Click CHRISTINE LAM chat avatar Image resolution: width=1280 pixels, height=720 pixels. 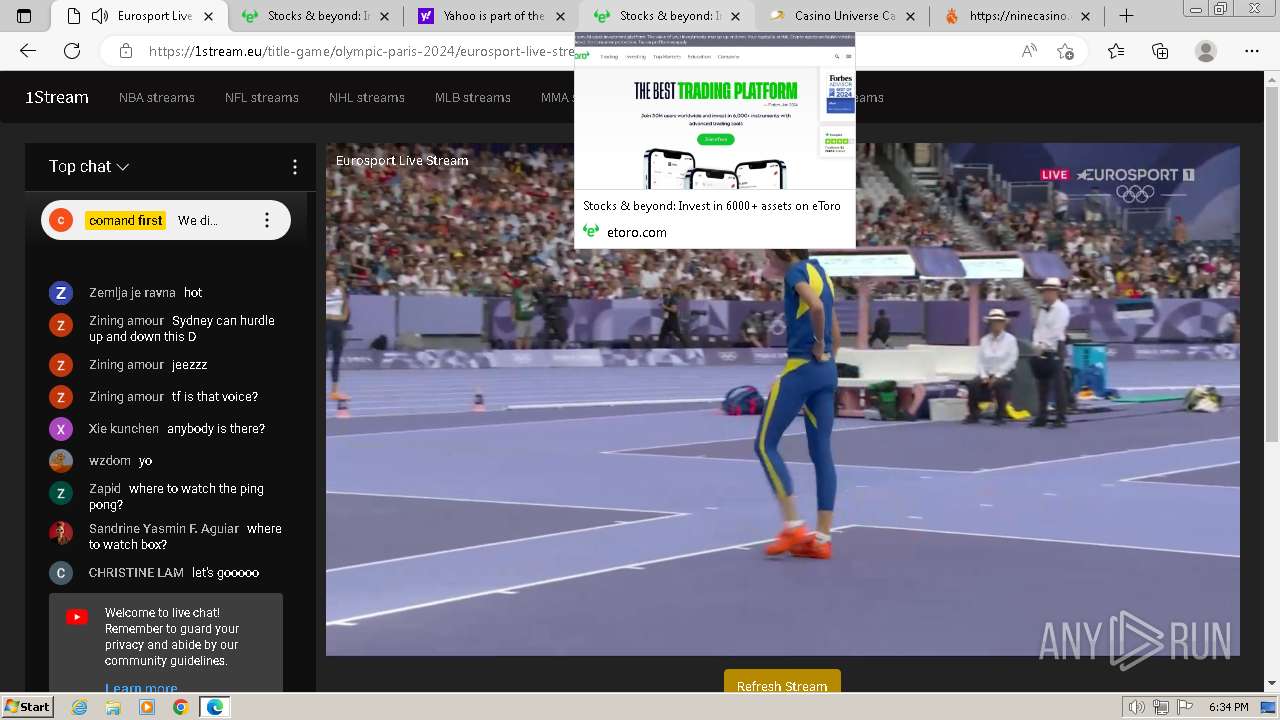61,573
